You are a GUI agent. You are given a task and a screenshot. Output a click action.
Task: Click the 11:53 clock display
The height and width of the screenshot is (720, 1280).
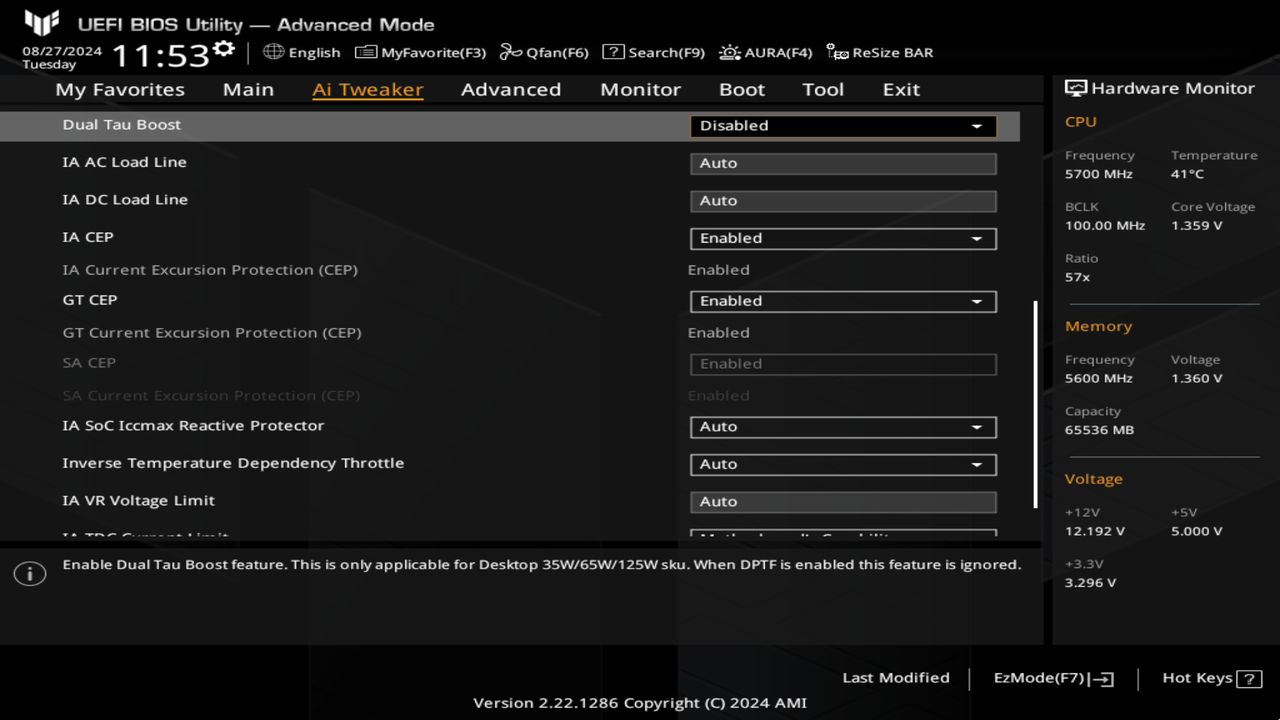160,54
